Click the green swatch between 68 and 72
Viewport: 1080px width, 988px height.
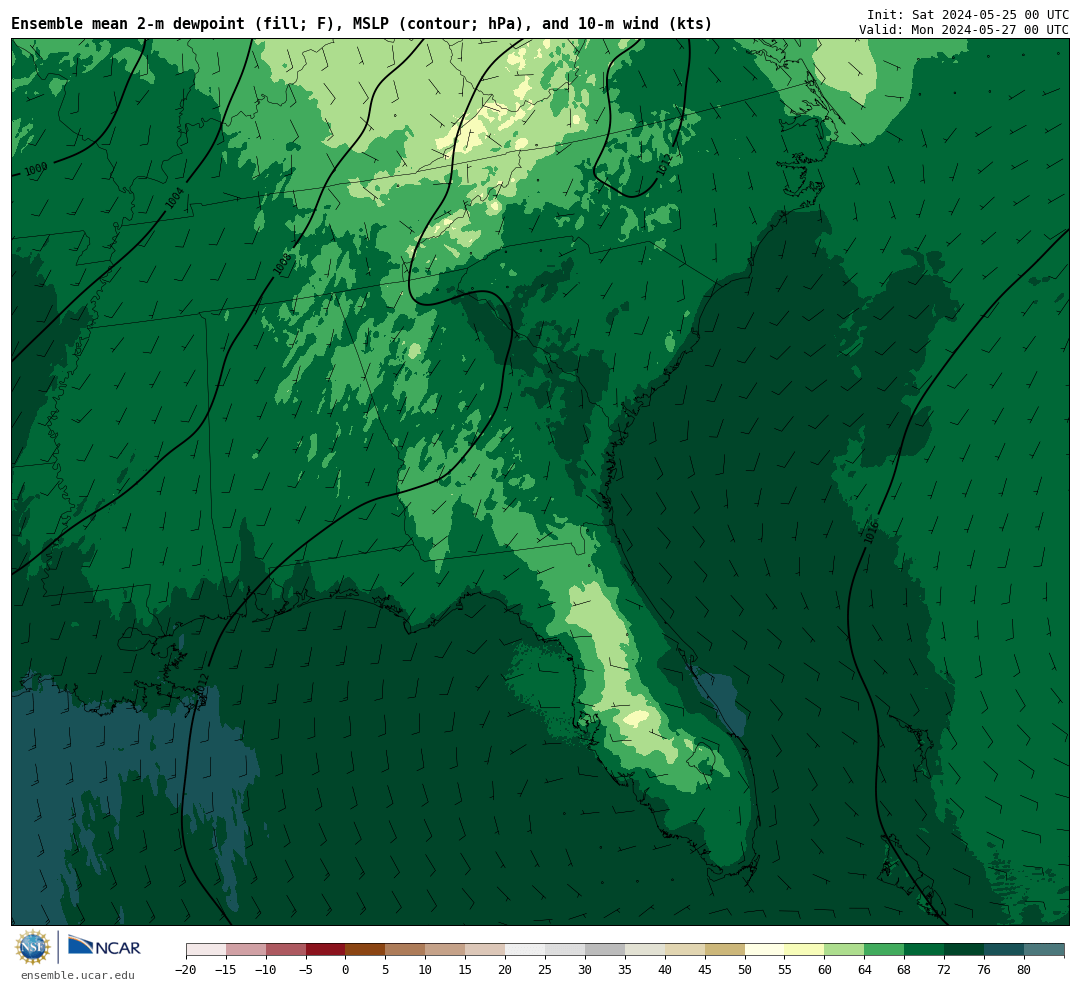(x=925, y=950)
